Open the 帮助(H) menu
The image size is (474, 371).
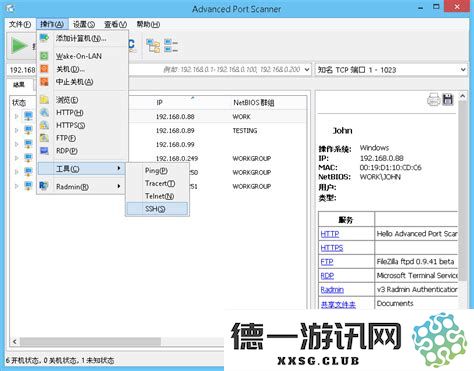coord(148,24)
